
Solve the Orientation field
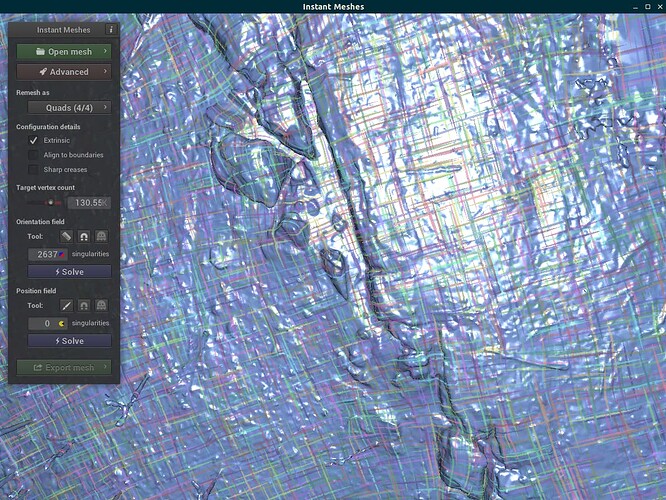tap(70, 272)
